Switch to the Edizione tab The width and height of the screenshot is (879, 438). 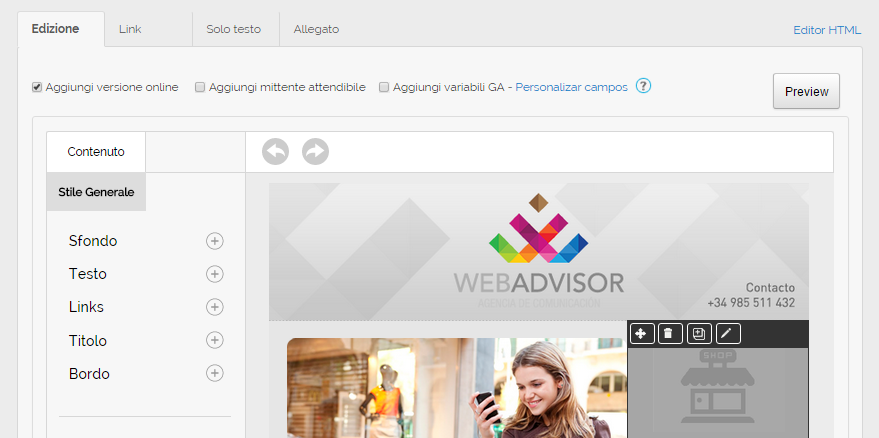pyautogui.click(x=61, y=29)
